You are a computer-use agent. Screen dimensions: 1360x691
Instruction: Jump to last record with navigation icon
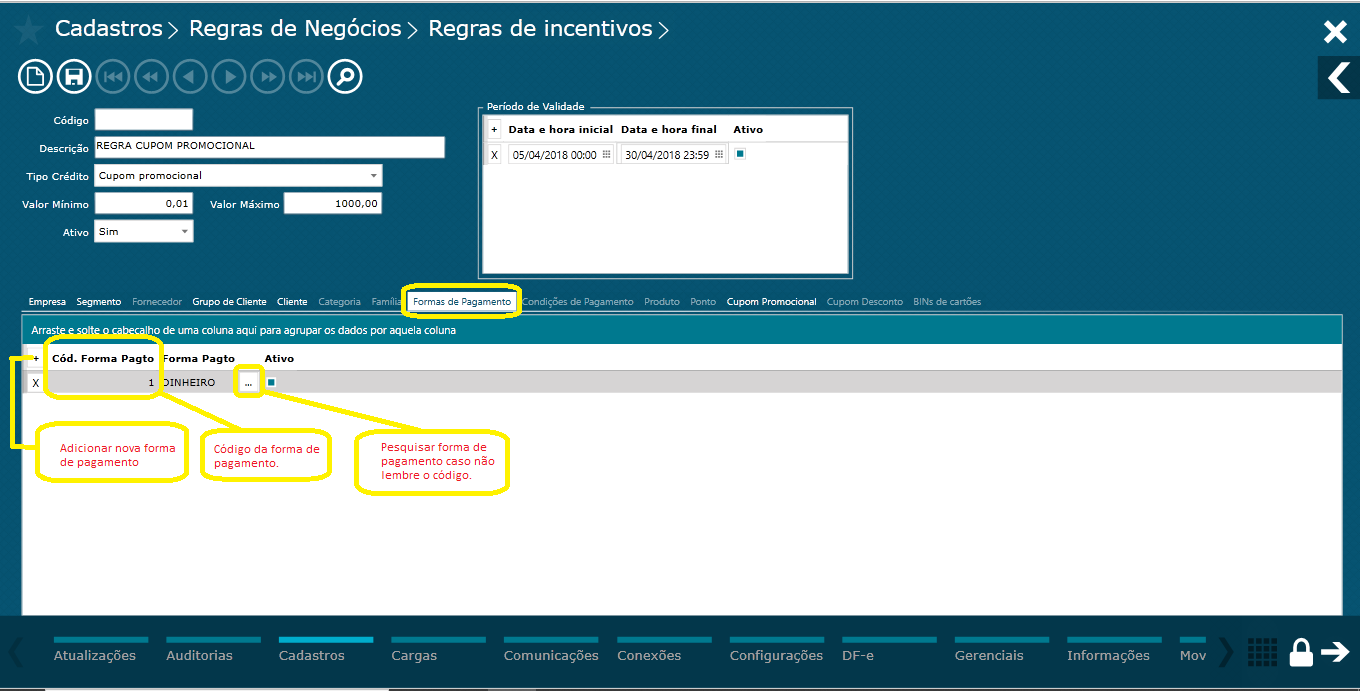tap(306, 76)
